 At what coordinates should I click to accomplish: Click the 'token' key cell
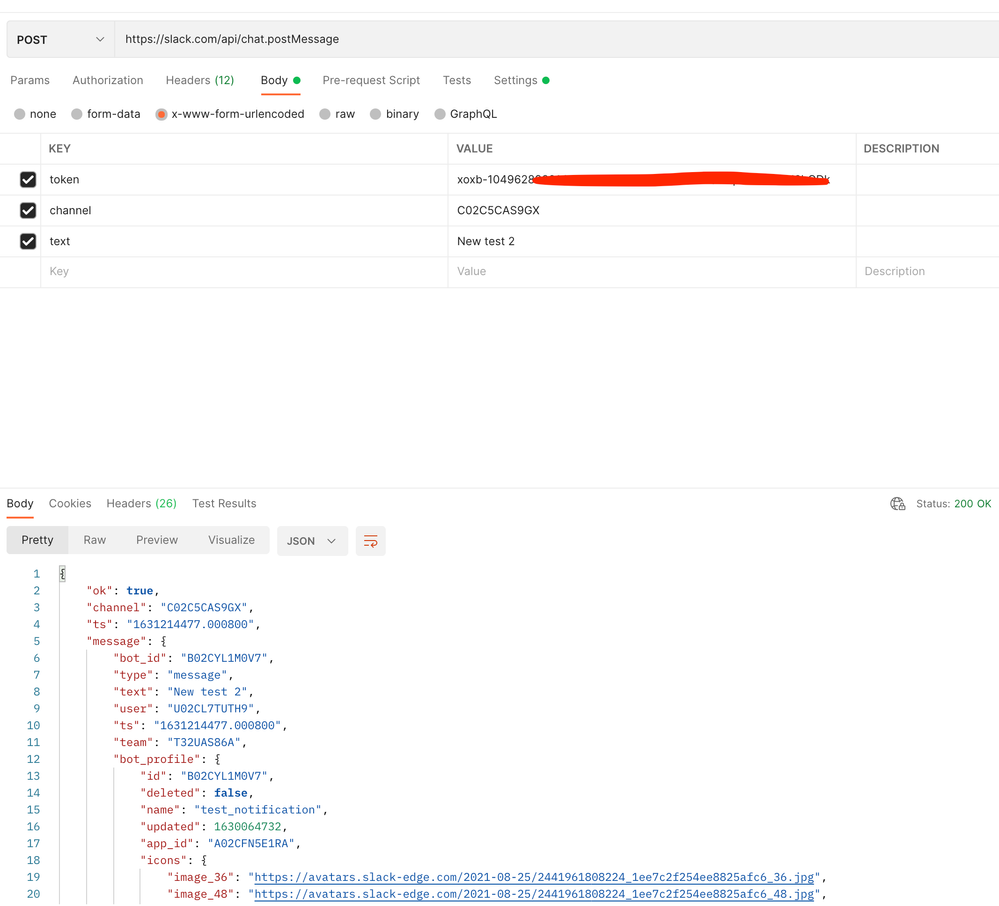(x=244, y=180)
